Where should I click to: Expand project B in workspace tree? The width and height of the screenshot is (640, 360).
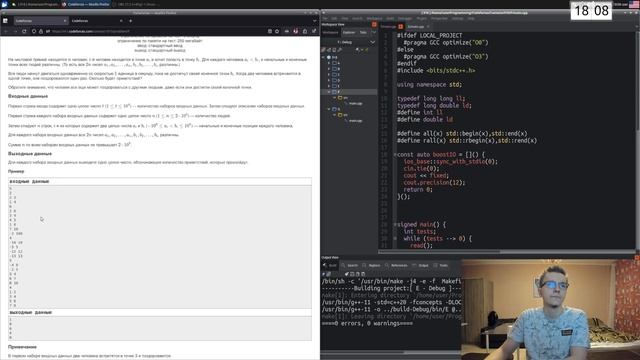coord(329,69)
